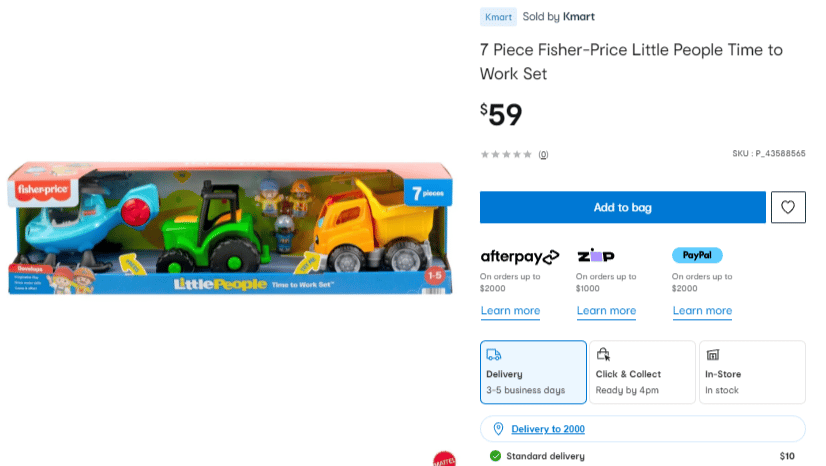Screen dimensions: 826x466
Task: Open the Little People product image
Action: click(x=230, y=228)
